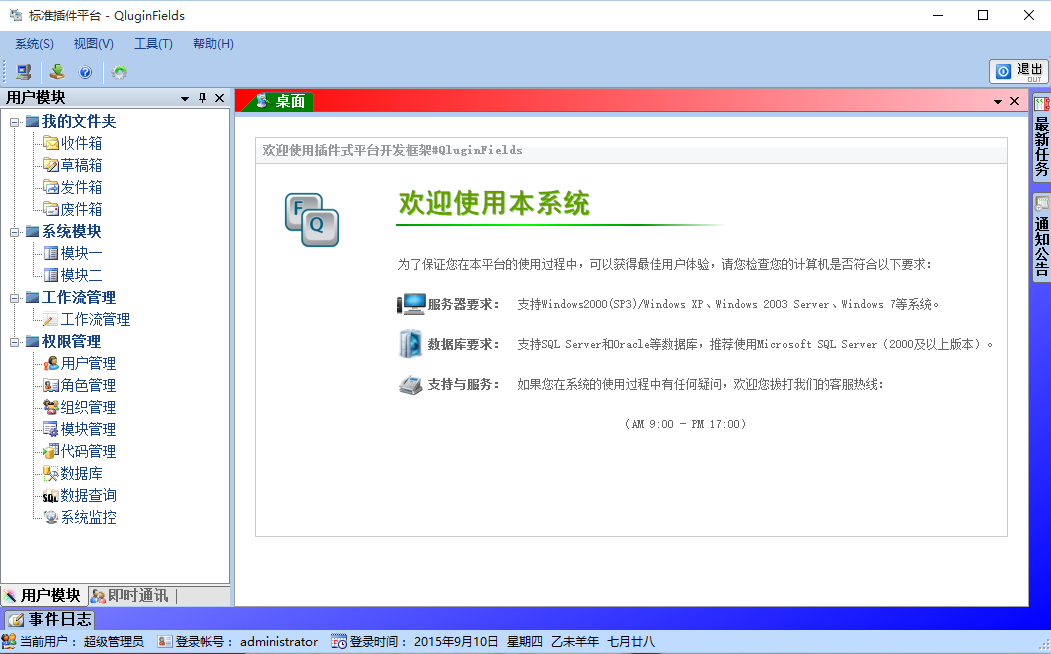The width and height of the screenshot is (1051, 654).
Task: Click the 数据库 database icon
Action: pos(51,473)
